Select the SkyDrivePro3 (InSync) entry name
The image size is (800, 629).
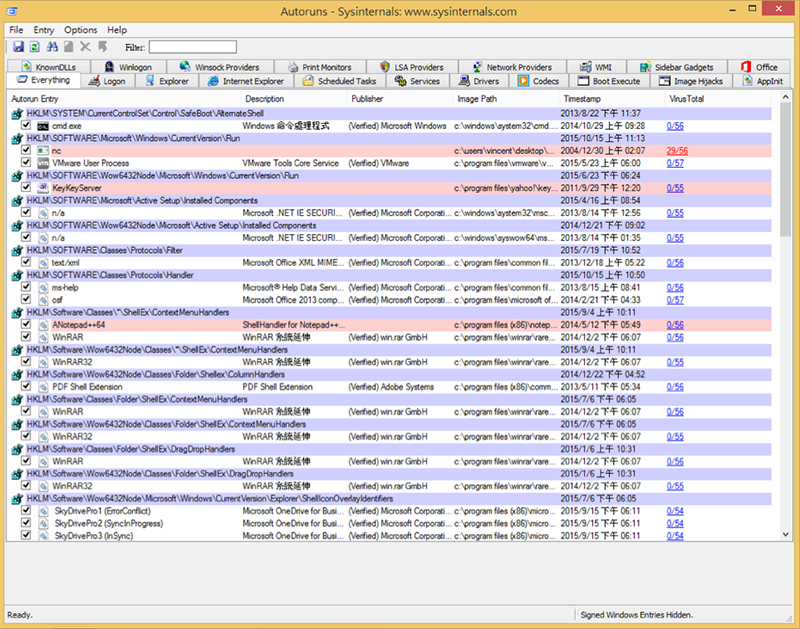coord(92,536)
